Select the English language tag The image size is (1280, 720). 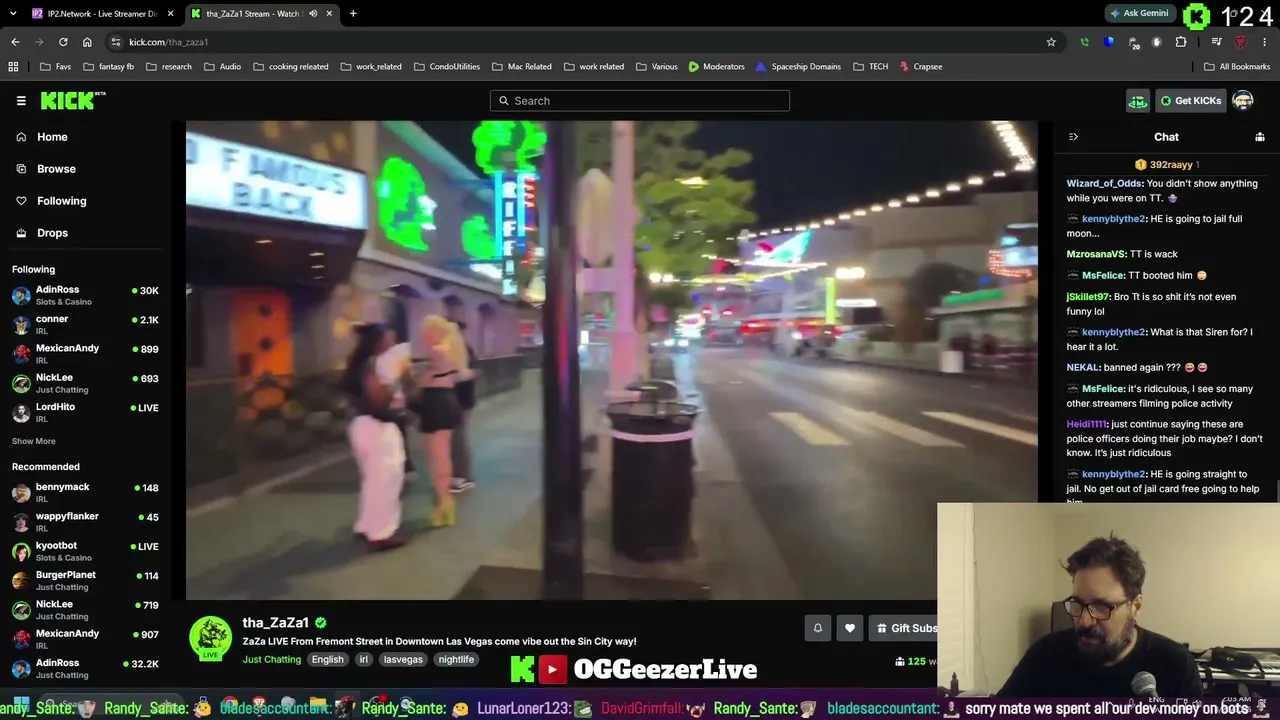[x=327, y=660]
